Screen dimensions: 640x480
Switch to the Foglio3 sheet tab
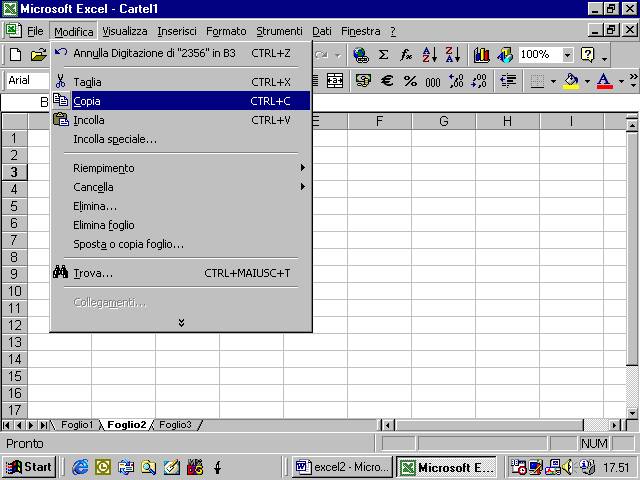point(175,425)
